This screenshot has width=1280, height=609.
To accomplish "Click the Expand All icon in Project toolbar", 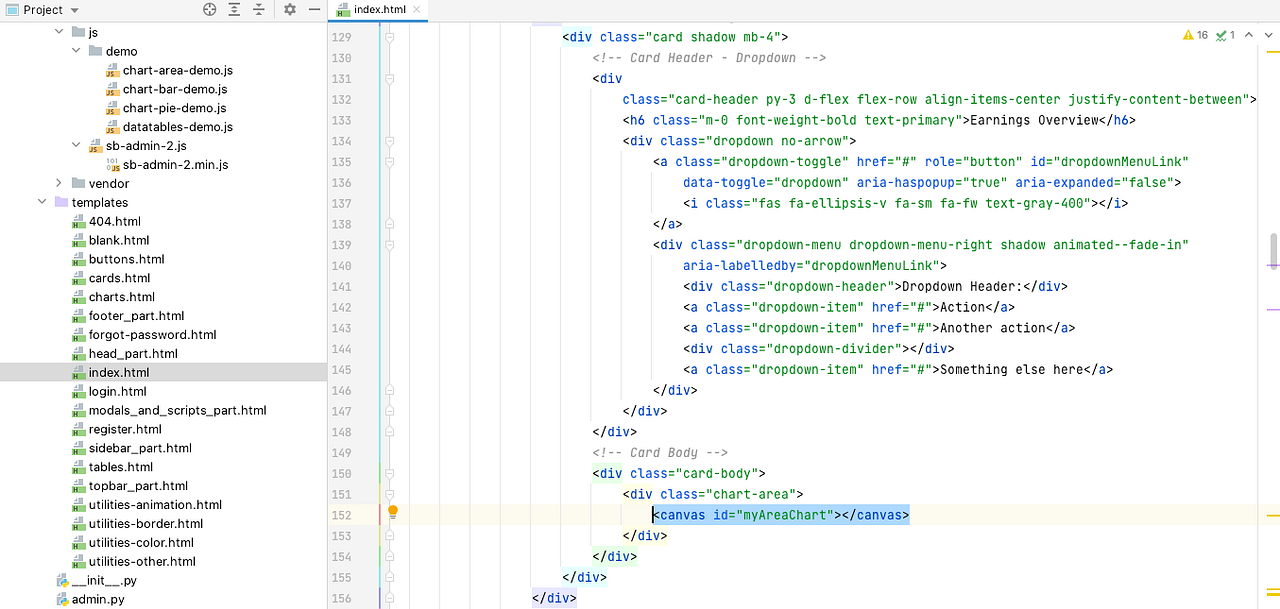I will (x=234, y=9).
